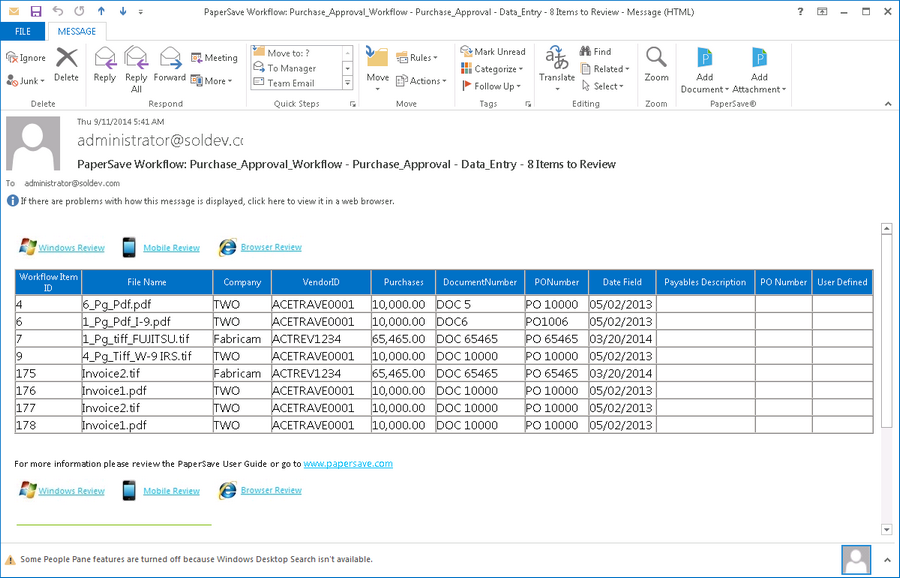This screenshot has width=900, height=578.
Task: Open Outlook Help question mark
Action: click(800, 11)
